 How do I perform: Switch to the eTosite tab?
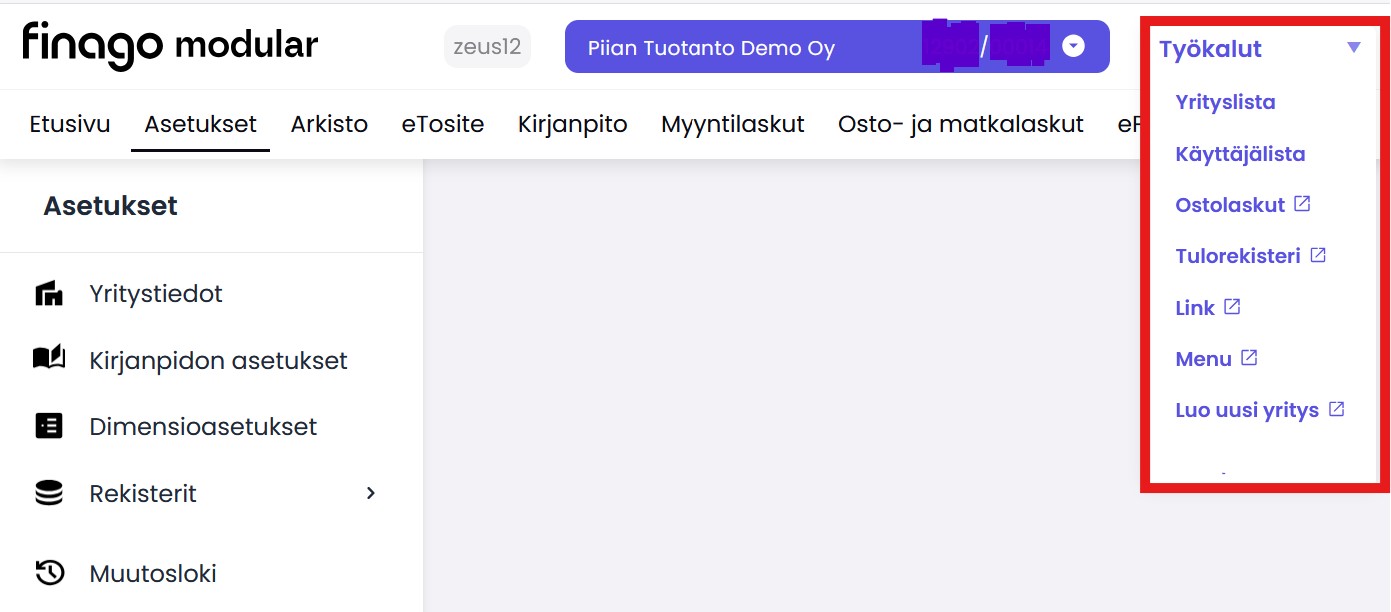point(443,124)
